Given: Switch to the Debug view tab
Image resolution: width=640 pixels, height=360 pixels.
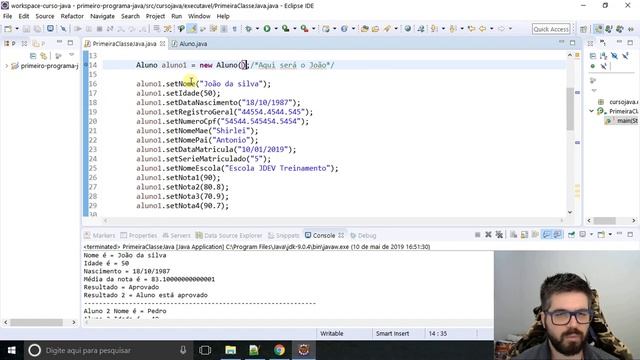Looking at the screenshot, I should click(x=363, y=236).
